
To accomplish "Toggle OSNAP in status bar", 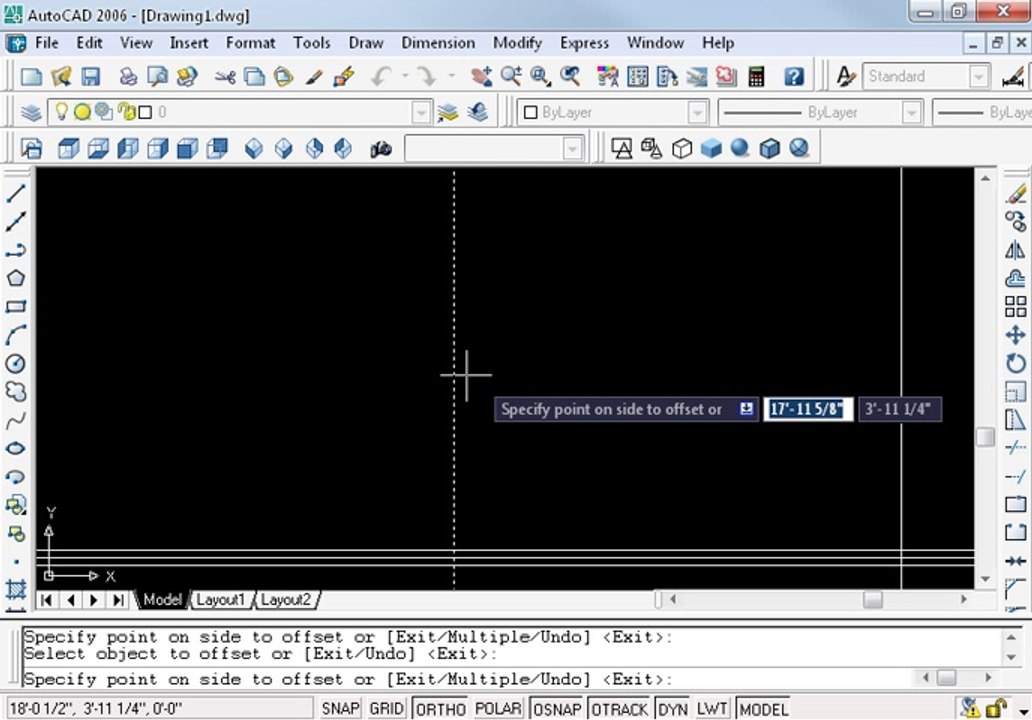I will click(557, 709).
